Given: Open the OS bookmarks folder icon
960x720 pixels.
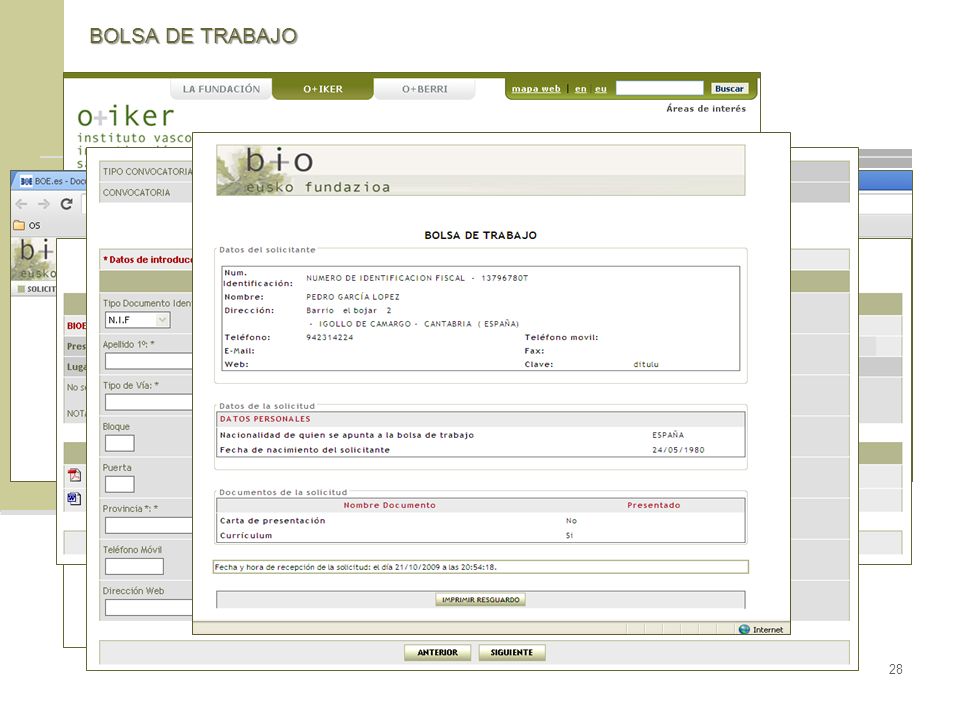Looking at the screenshot, I should pyautogui.click(x=19, y=225).
